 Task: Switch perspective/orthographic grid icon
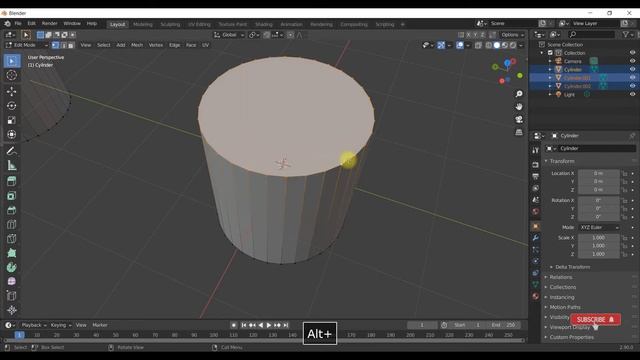point(519,132)
